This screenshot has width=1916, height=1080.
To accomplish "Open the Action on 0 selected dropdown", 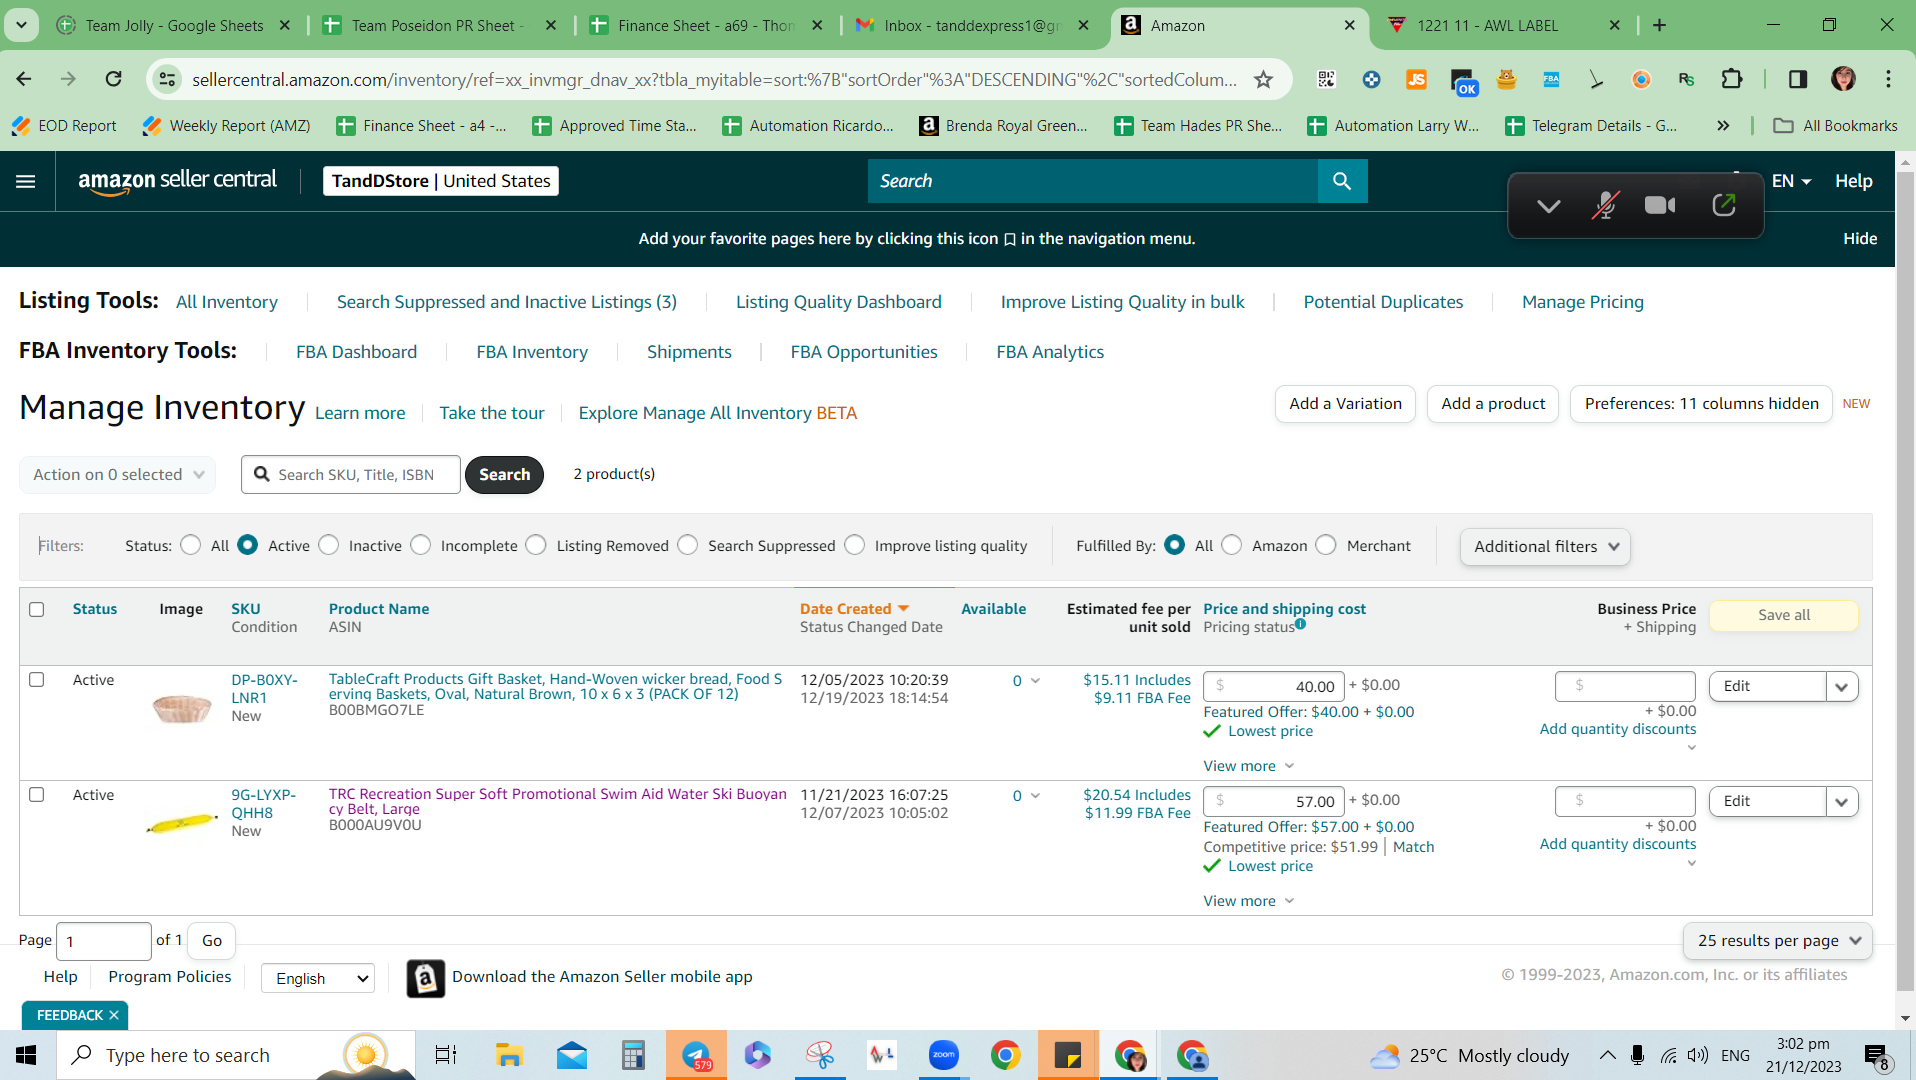I will pos(117,475).
